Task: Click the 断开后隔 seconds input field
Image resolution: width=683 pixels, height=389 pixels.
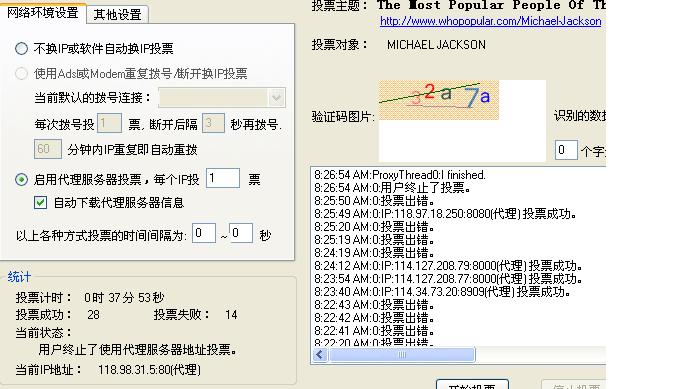Action: point(213,123)
